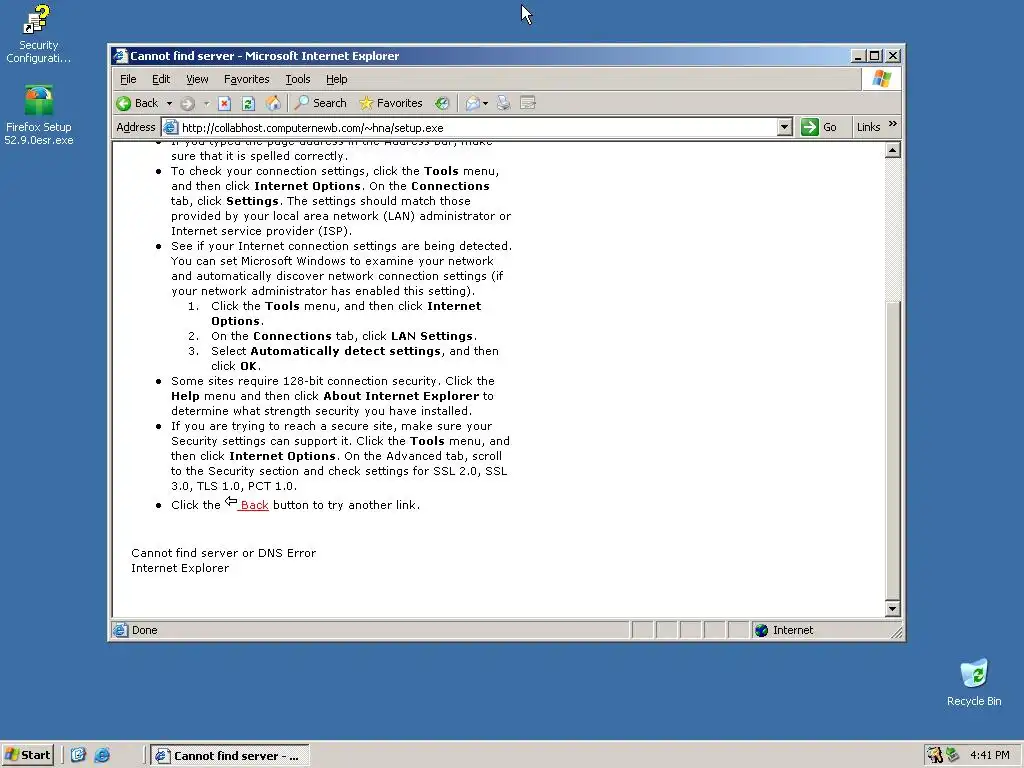1024x768 pixels.
Task: Select the Recycle Bin desktop icon
Action: [x=974, y=683]
